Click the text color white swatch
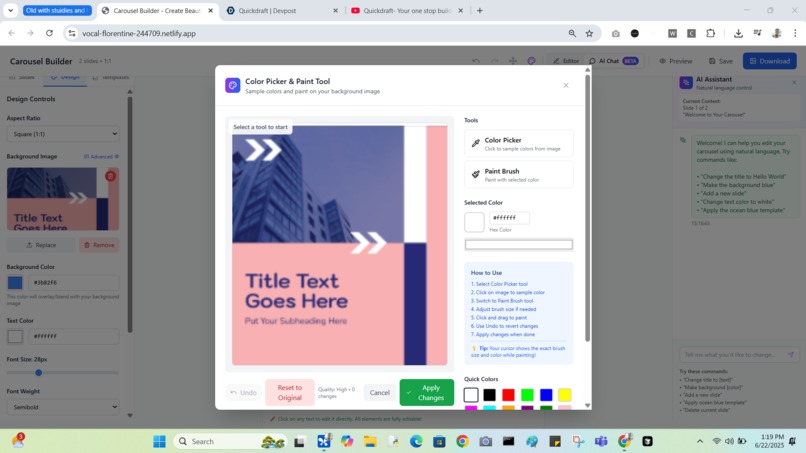 (15, 336)
